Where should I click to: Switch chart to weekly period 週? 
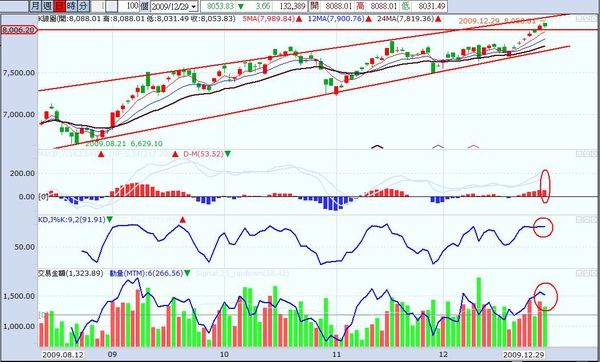coord(47,6)
